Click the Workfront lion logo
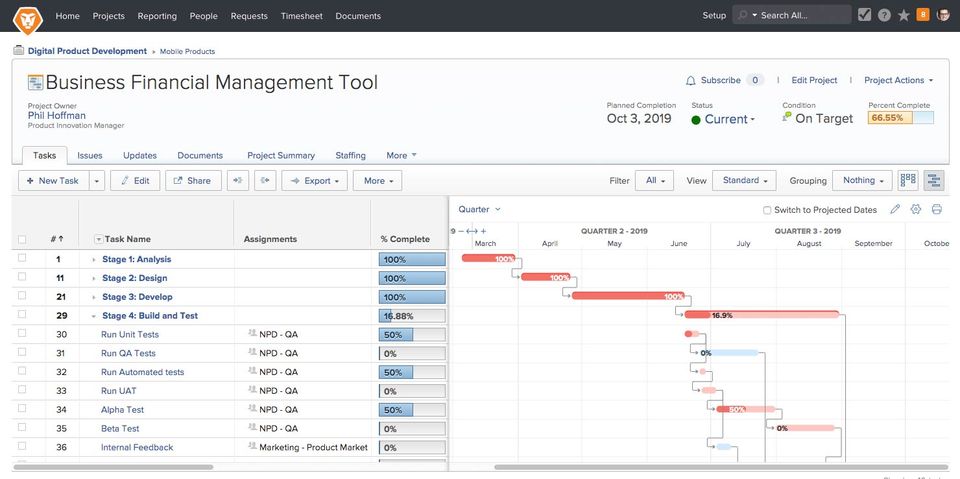Screen dimensions: 960x479 point(27,16)
